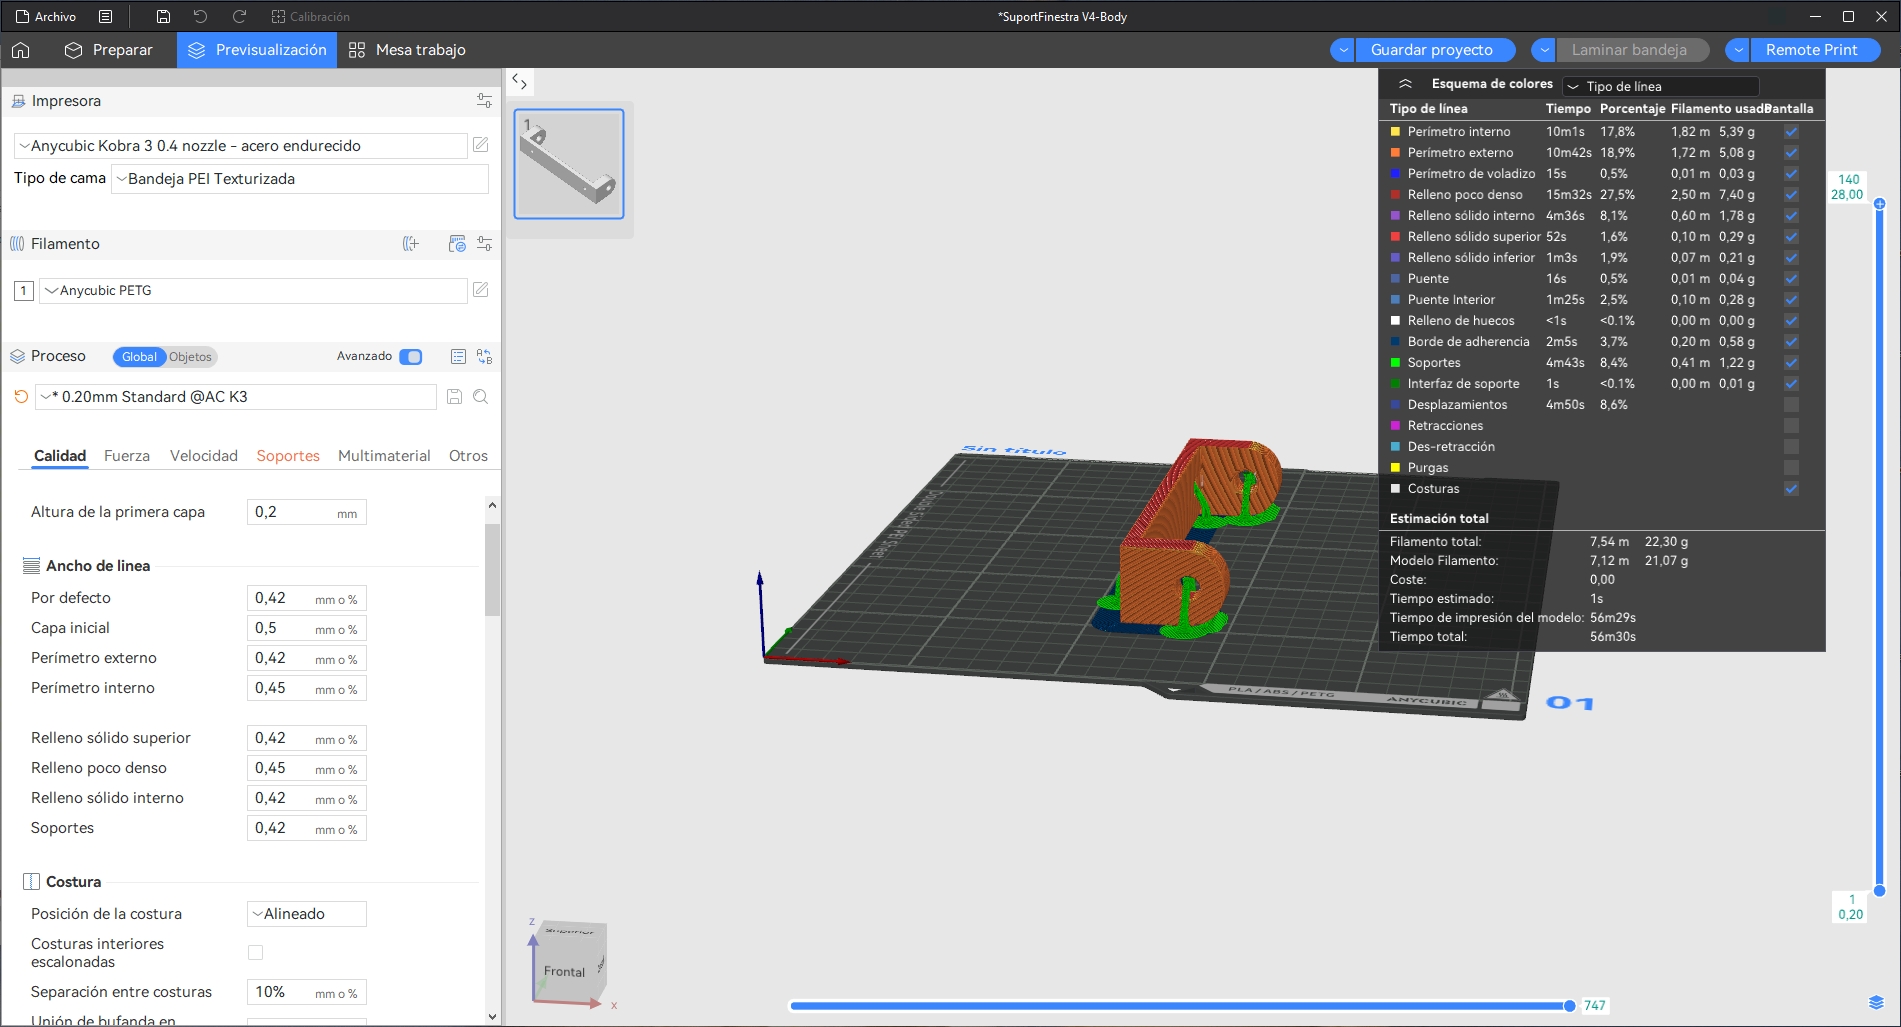This screenshot has height=1027, width=1901.
Task: Collapse the sidebar with the arrows icon
Action: click(x=519, y=82)
